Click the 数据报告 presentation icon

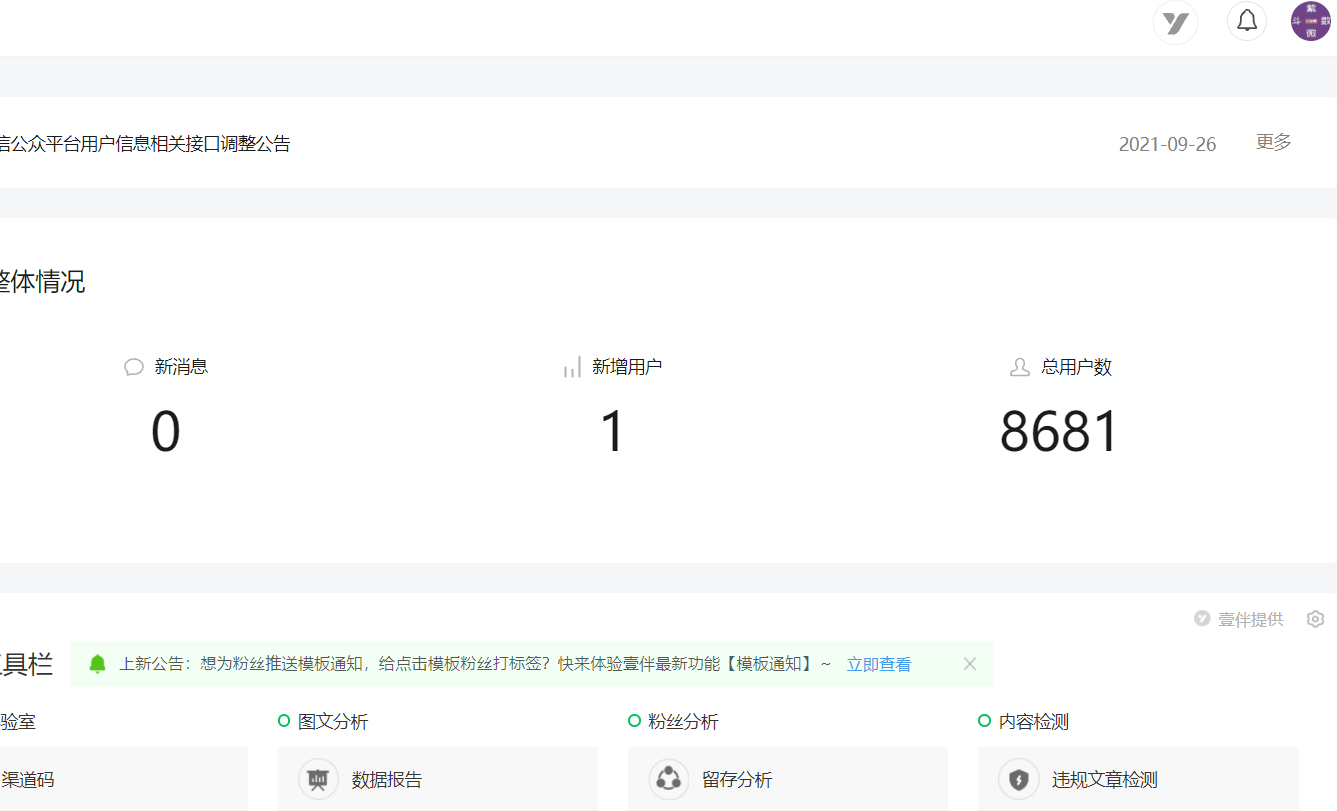[x=318, y=779]
